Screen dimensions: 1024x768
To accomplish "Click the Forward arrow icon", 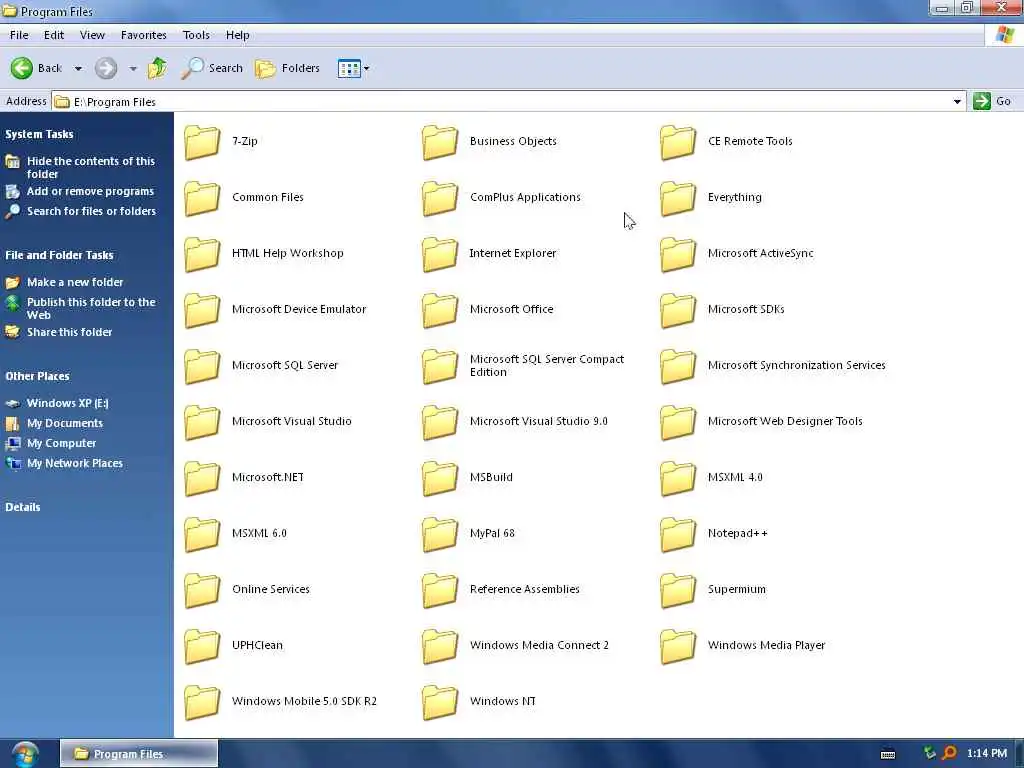I will (106, 68).
